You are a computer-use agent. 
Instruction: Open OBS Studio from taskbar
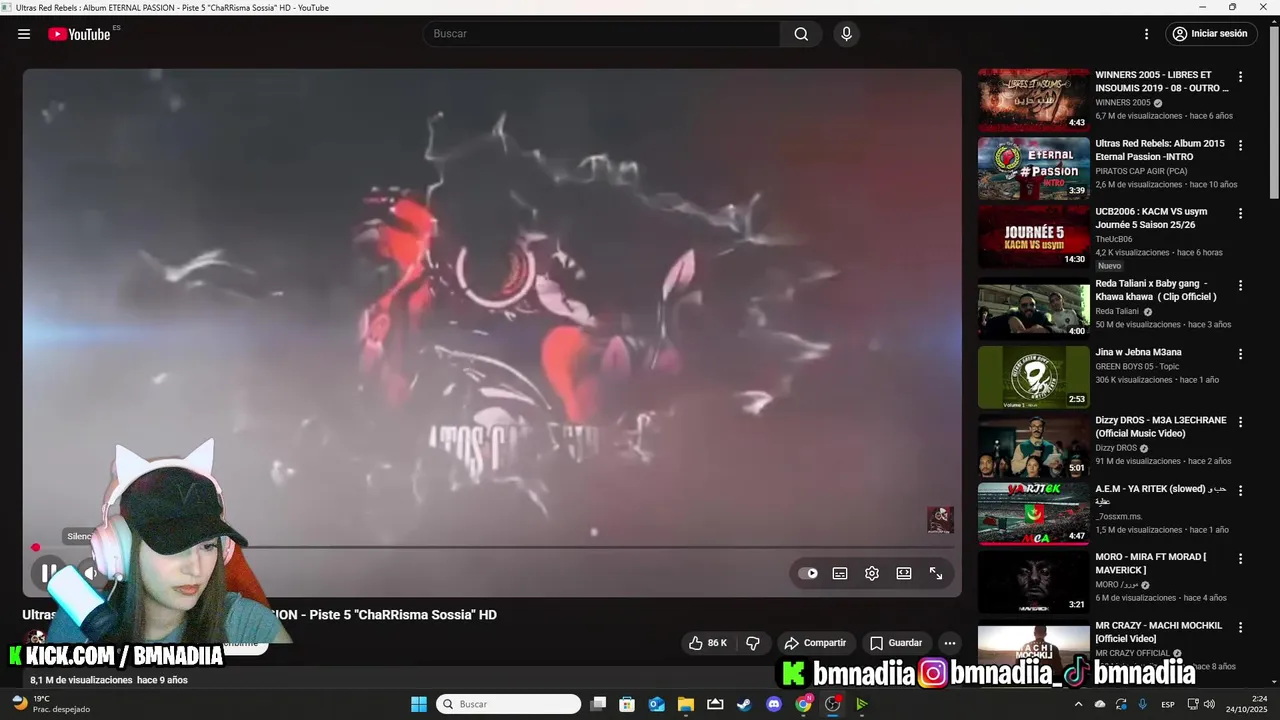pos(832,704)
